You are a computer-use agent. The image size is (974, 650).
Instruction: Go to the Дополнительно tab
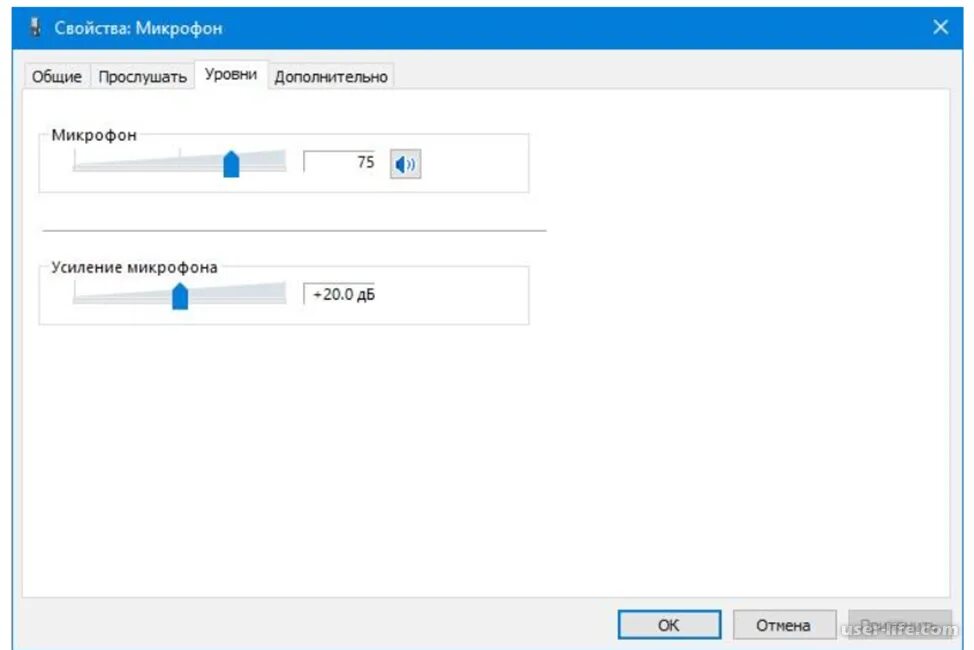331,76
